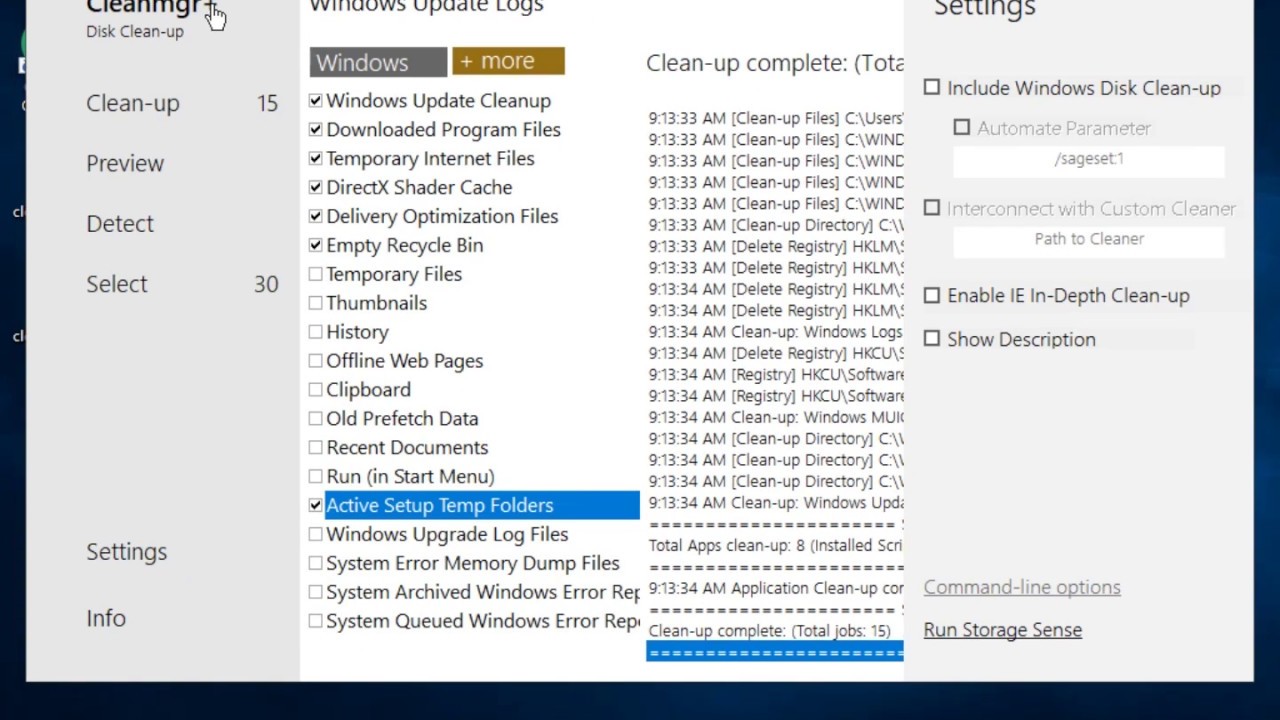Enable the Temporary Files checkbox
The height and width of the screenshot is (720, 1280).
coord(316,274)
